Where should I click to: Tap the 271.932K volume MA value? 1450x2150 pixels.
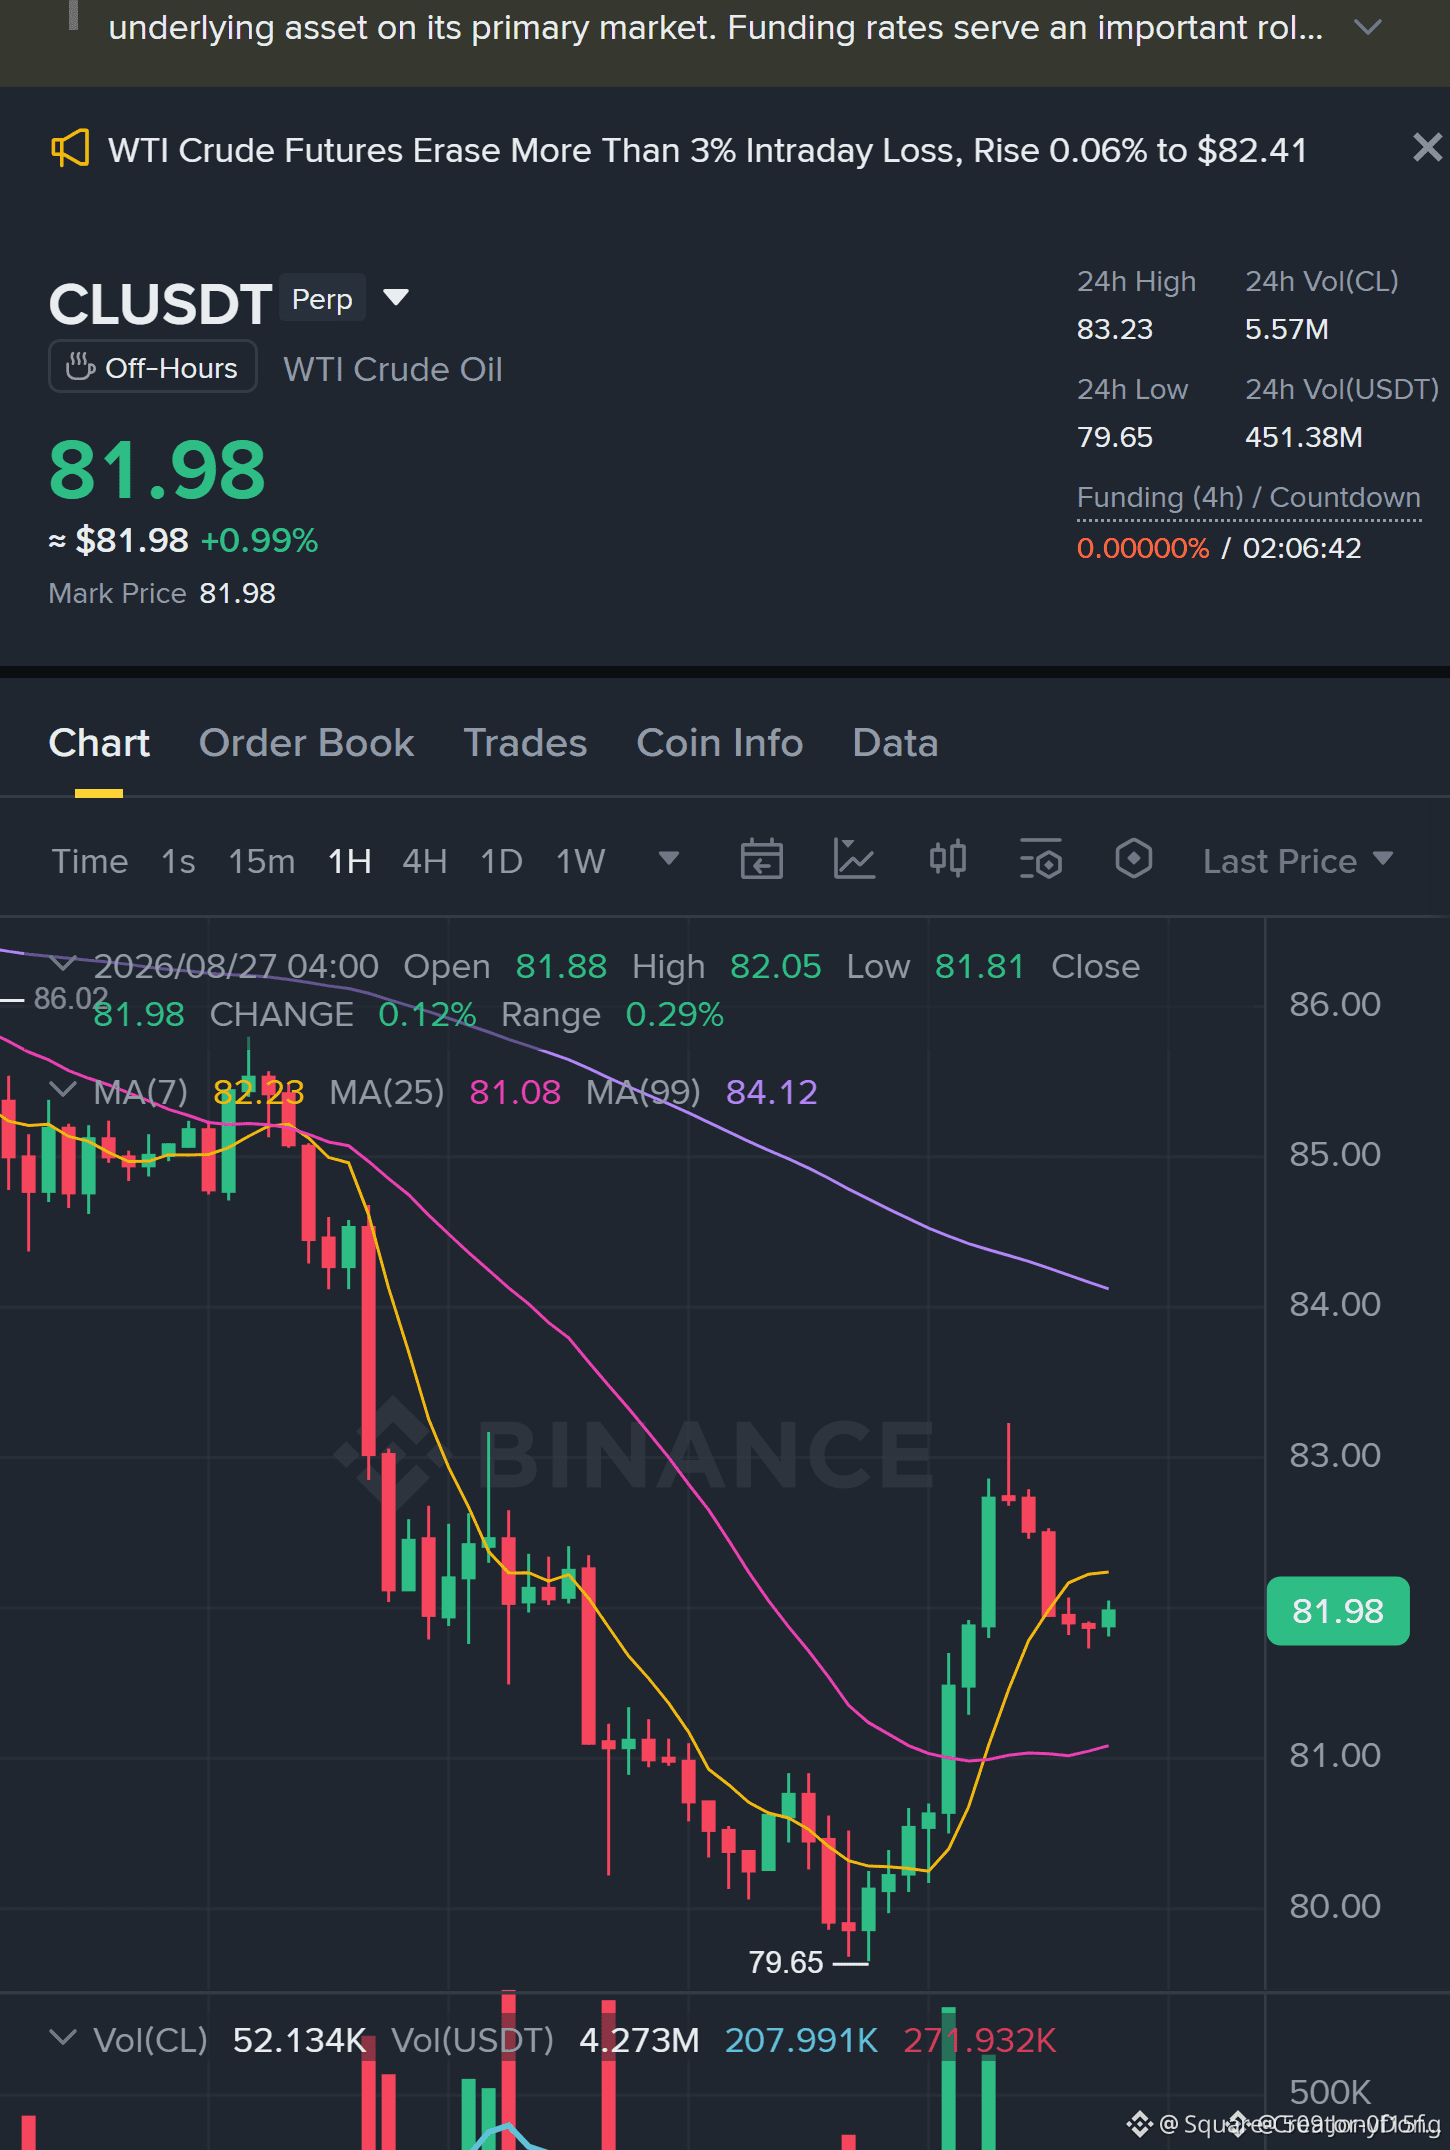[980, 2040]
